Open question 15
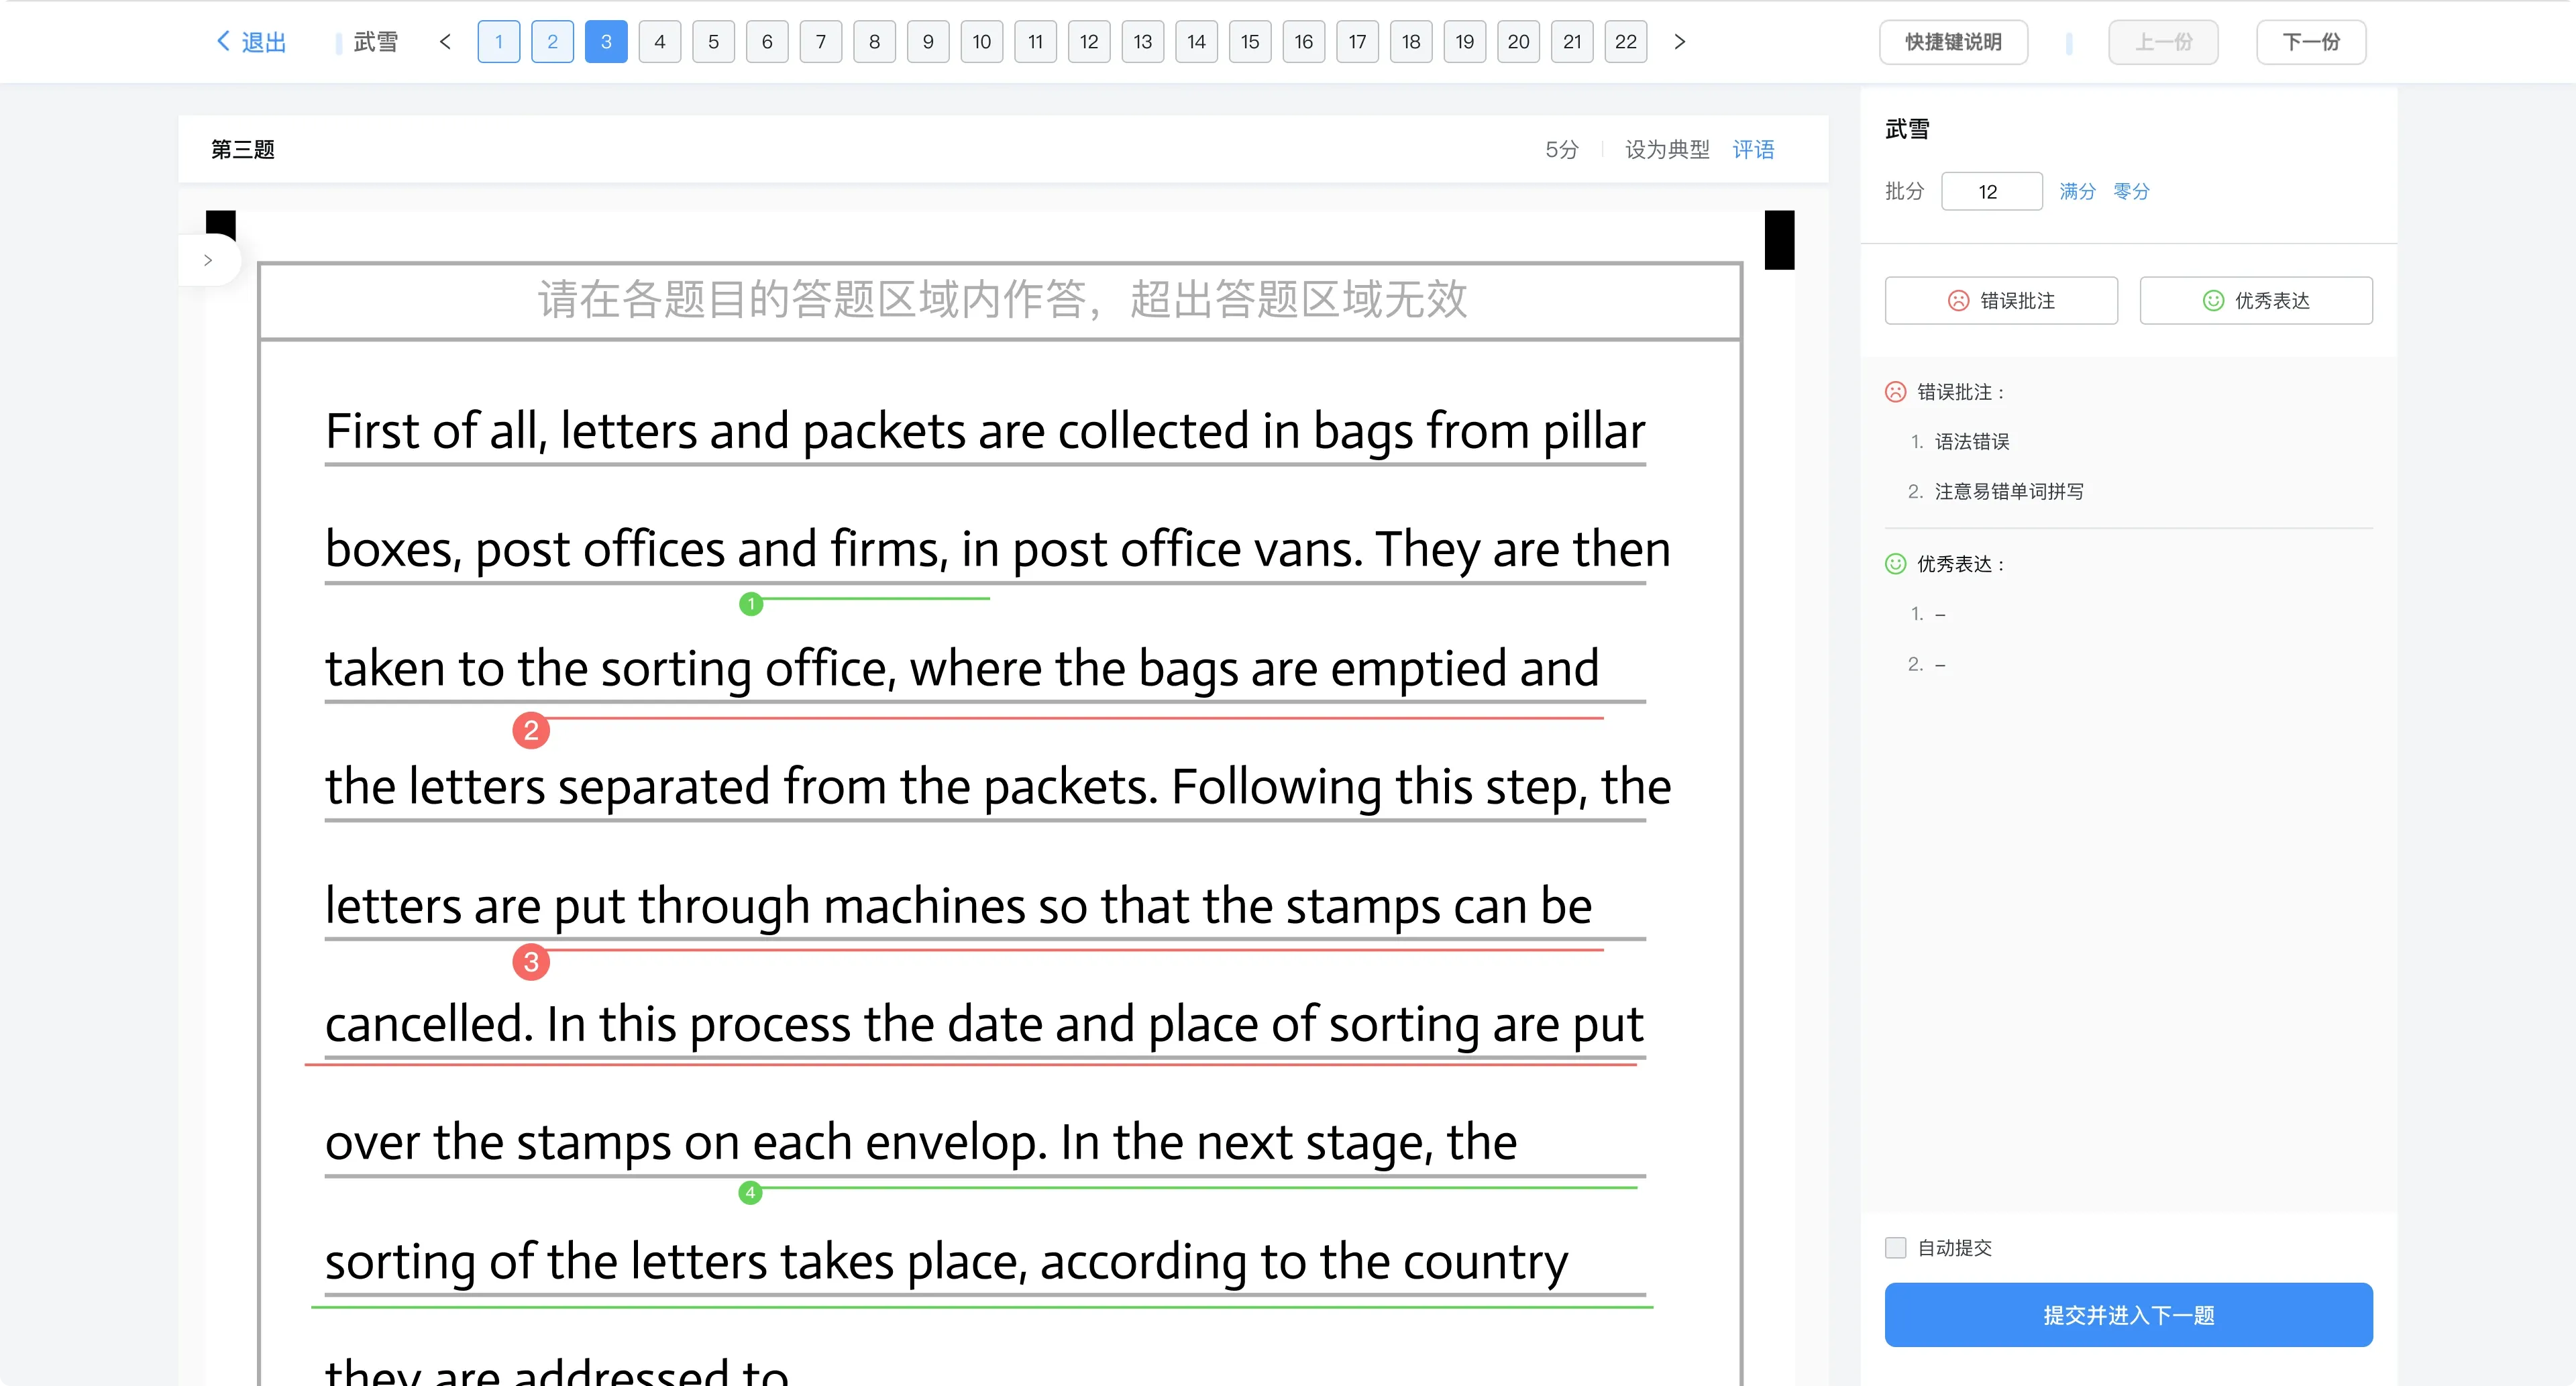 (x=1250, y=41)
